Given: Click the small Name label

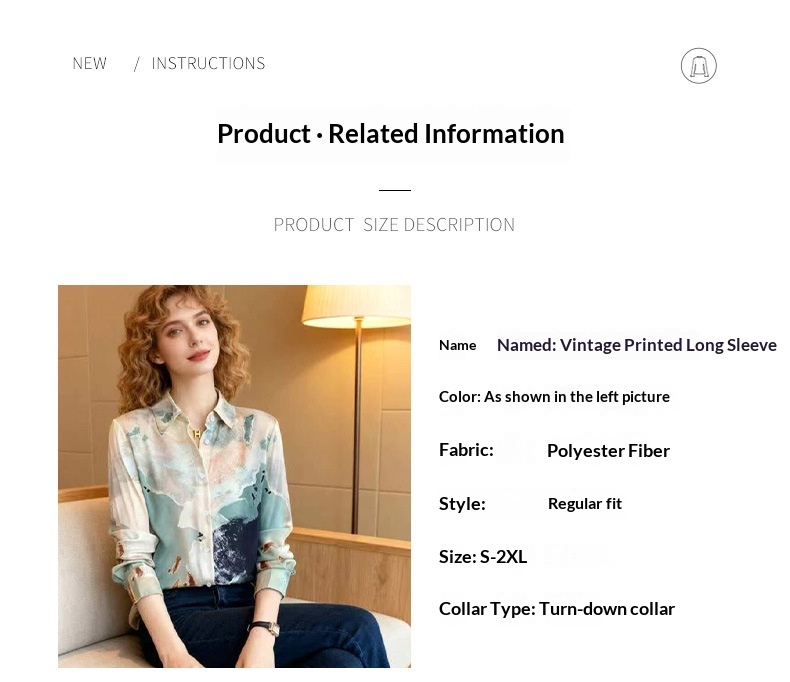Looking at the screenshot, I should (x=457, y=345).
